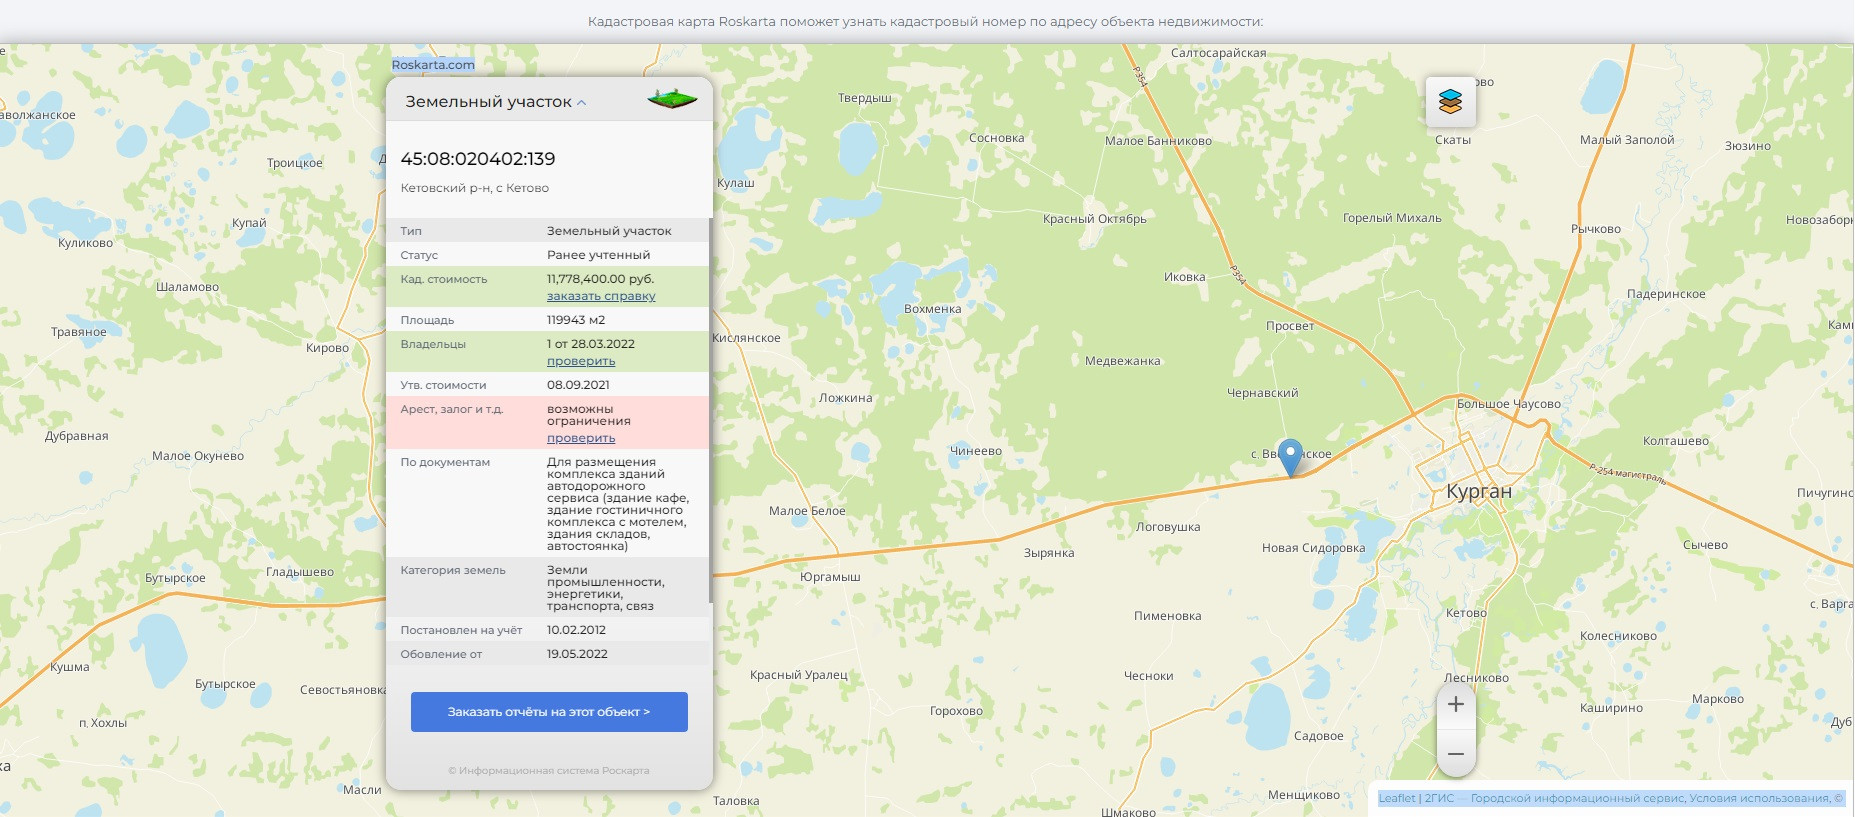Click the Малое Банниково label on map
The height and width of the screenshot is (817, 1855).
click(1158, 141)
